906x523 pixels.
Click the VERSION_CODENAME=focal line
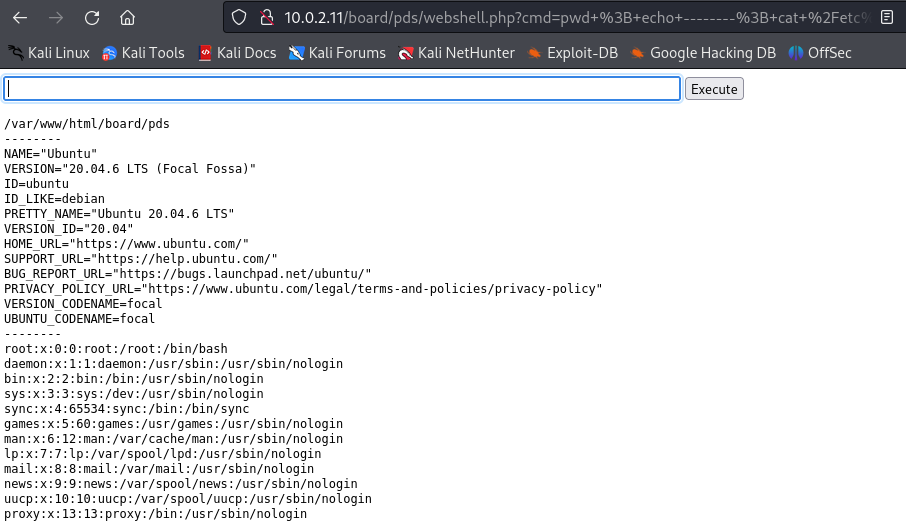tap(83, 304)
